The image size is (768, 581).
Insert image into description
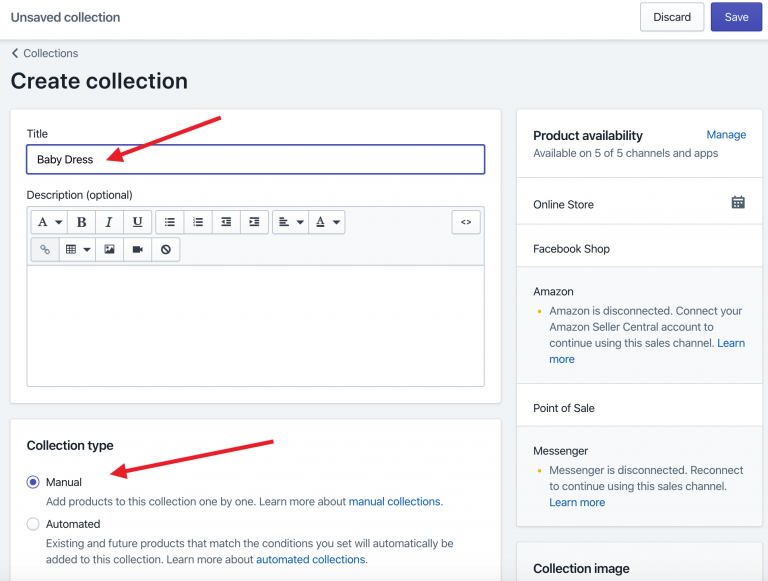point(109,249)
